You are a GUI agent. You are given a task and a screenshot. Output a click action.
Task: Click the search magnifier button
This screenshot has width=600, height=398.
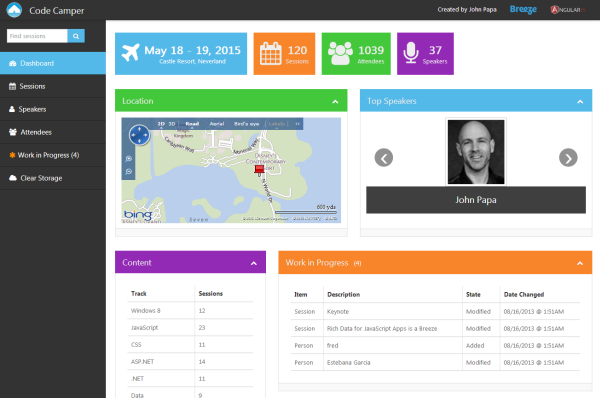(x=76, y=36)
